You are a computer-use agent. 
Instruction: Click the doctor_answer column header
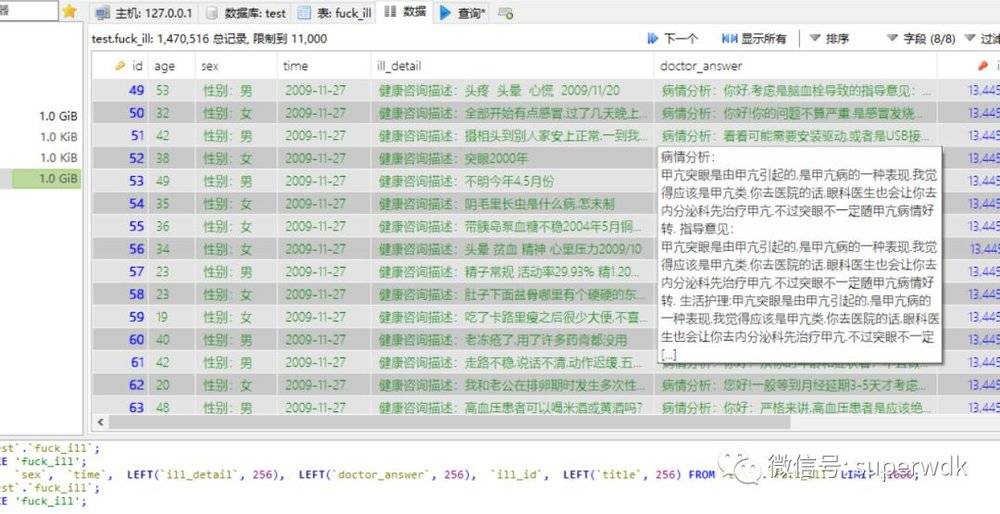(x=795, y=66)
